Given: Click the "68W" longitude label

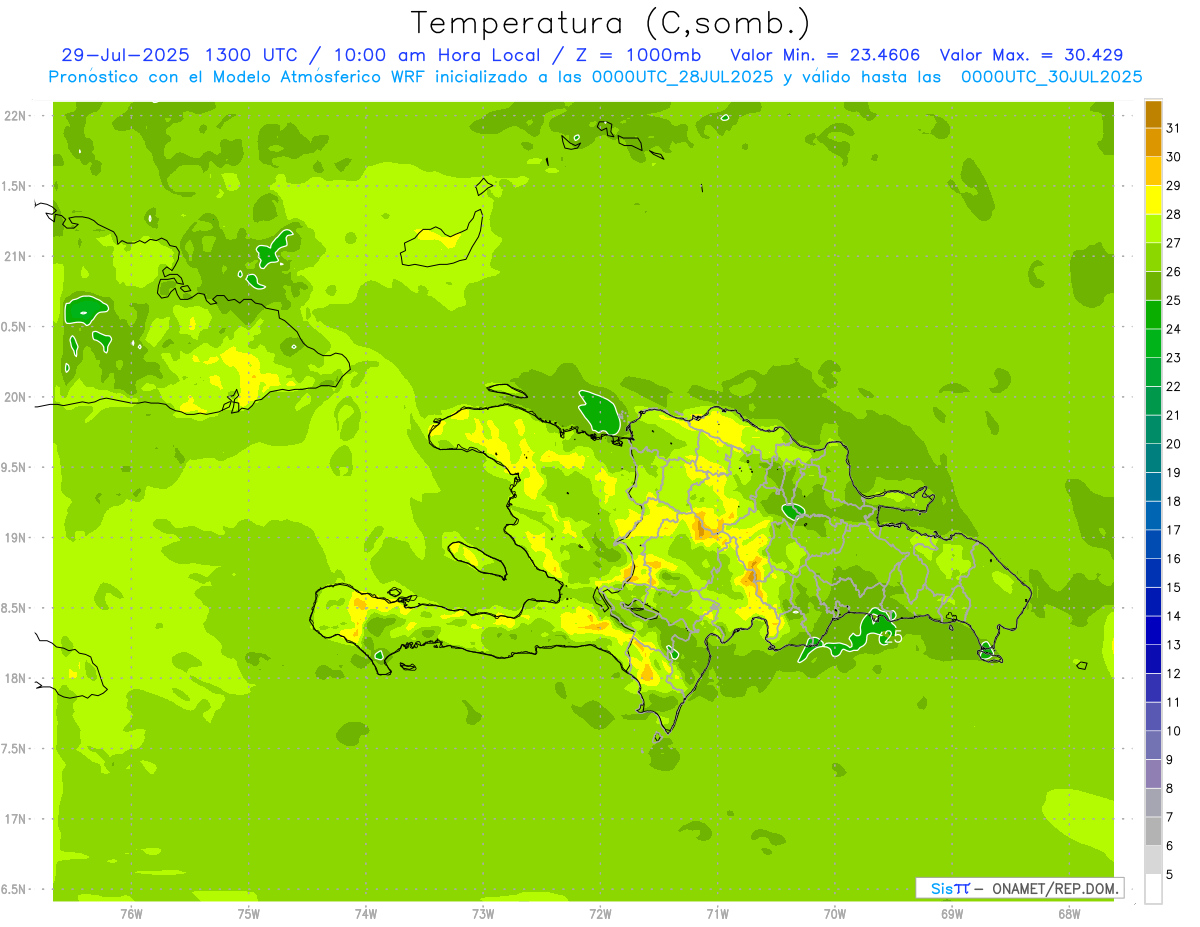Looking at the screenshot, I should click(1069, 914).
